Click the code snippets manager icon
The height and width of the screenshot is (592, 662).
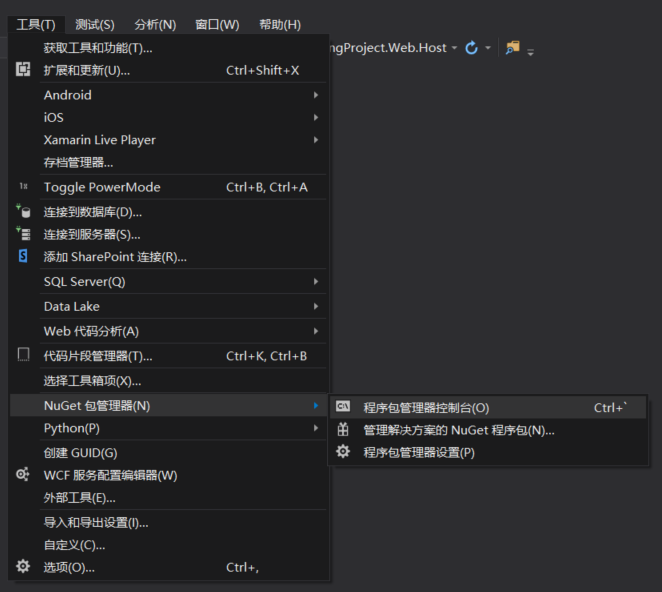point(23,355)
